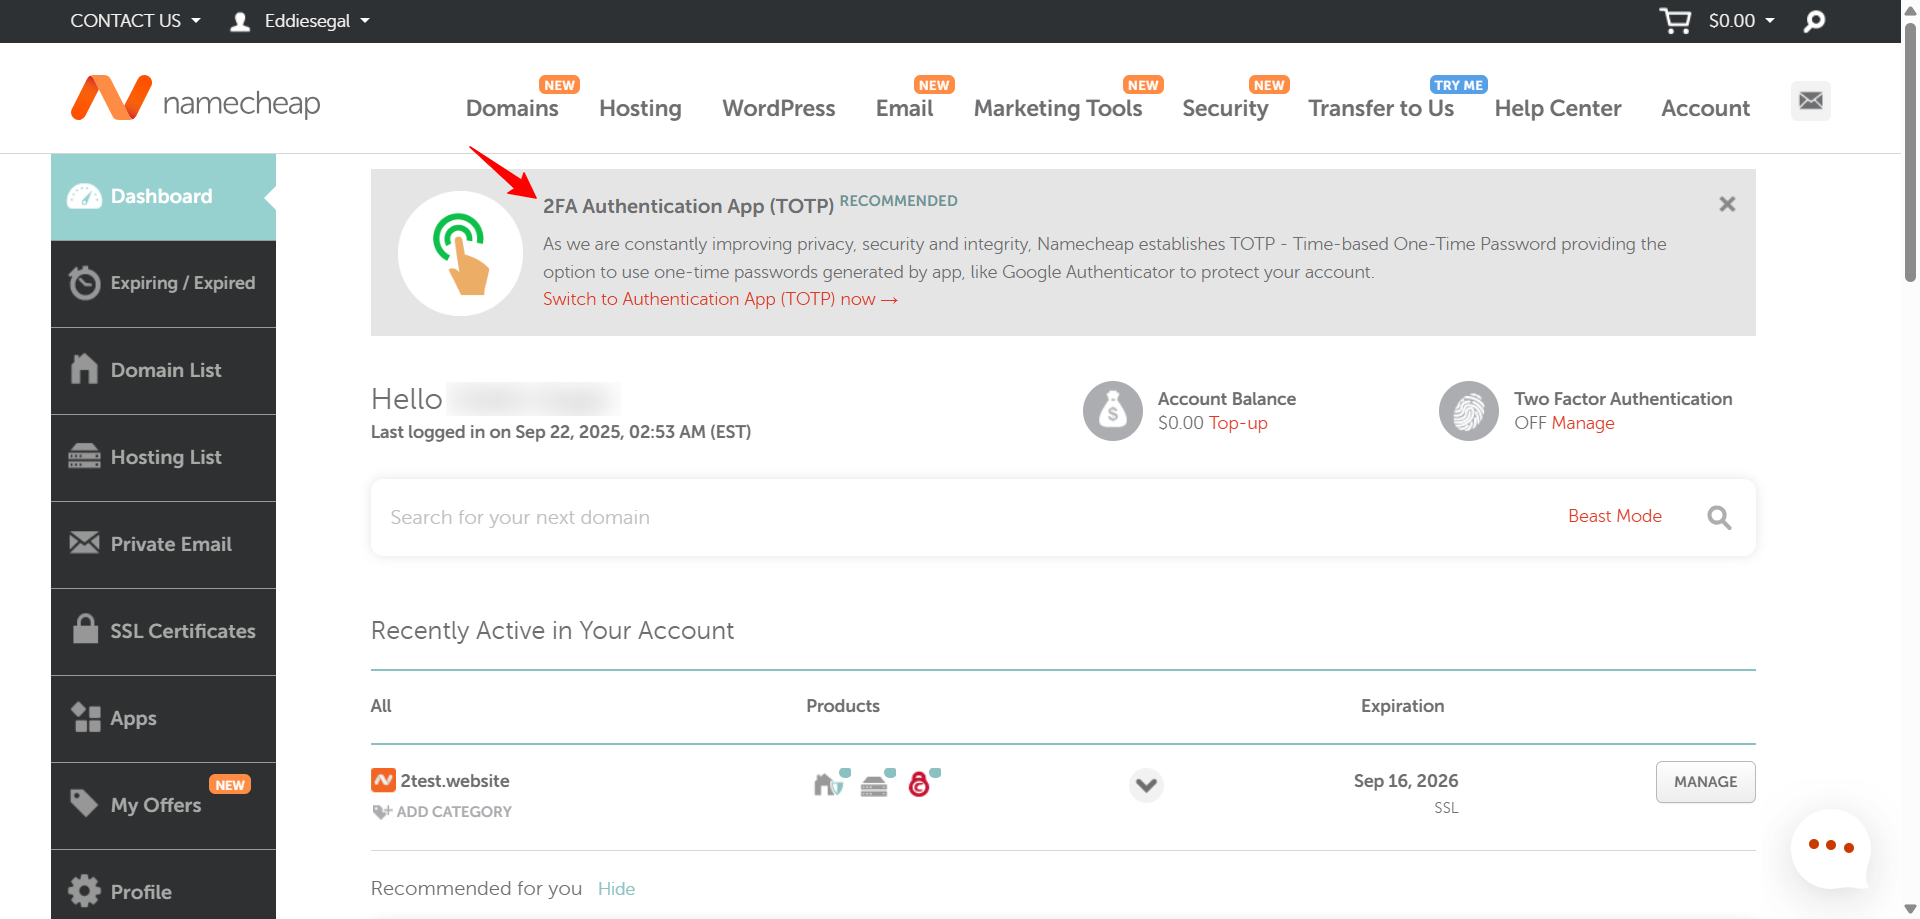Hide the Recommended for you section
1920x919 pixels.
(616, 889)
